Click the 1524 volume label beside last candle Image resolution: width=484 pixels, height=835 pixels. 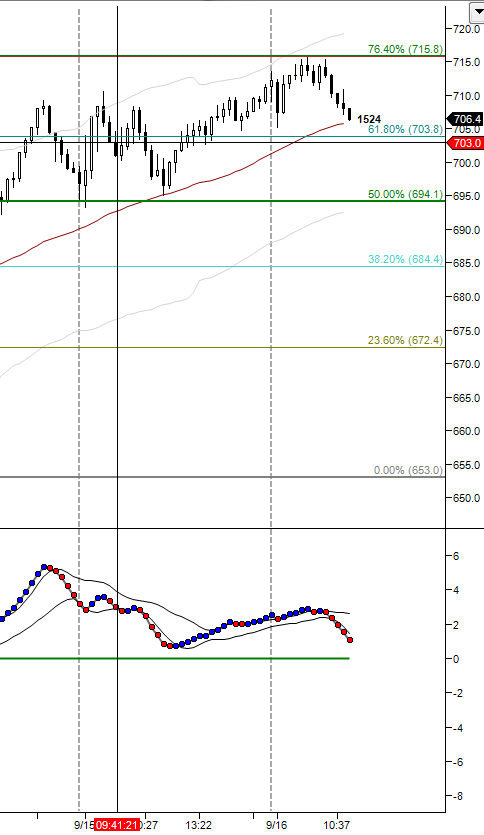coord(369,119)
